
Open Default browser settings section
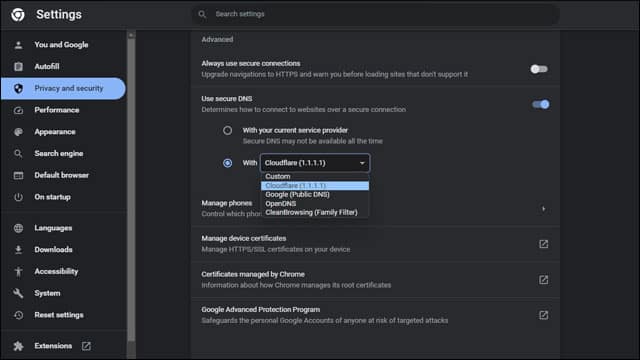63,176
